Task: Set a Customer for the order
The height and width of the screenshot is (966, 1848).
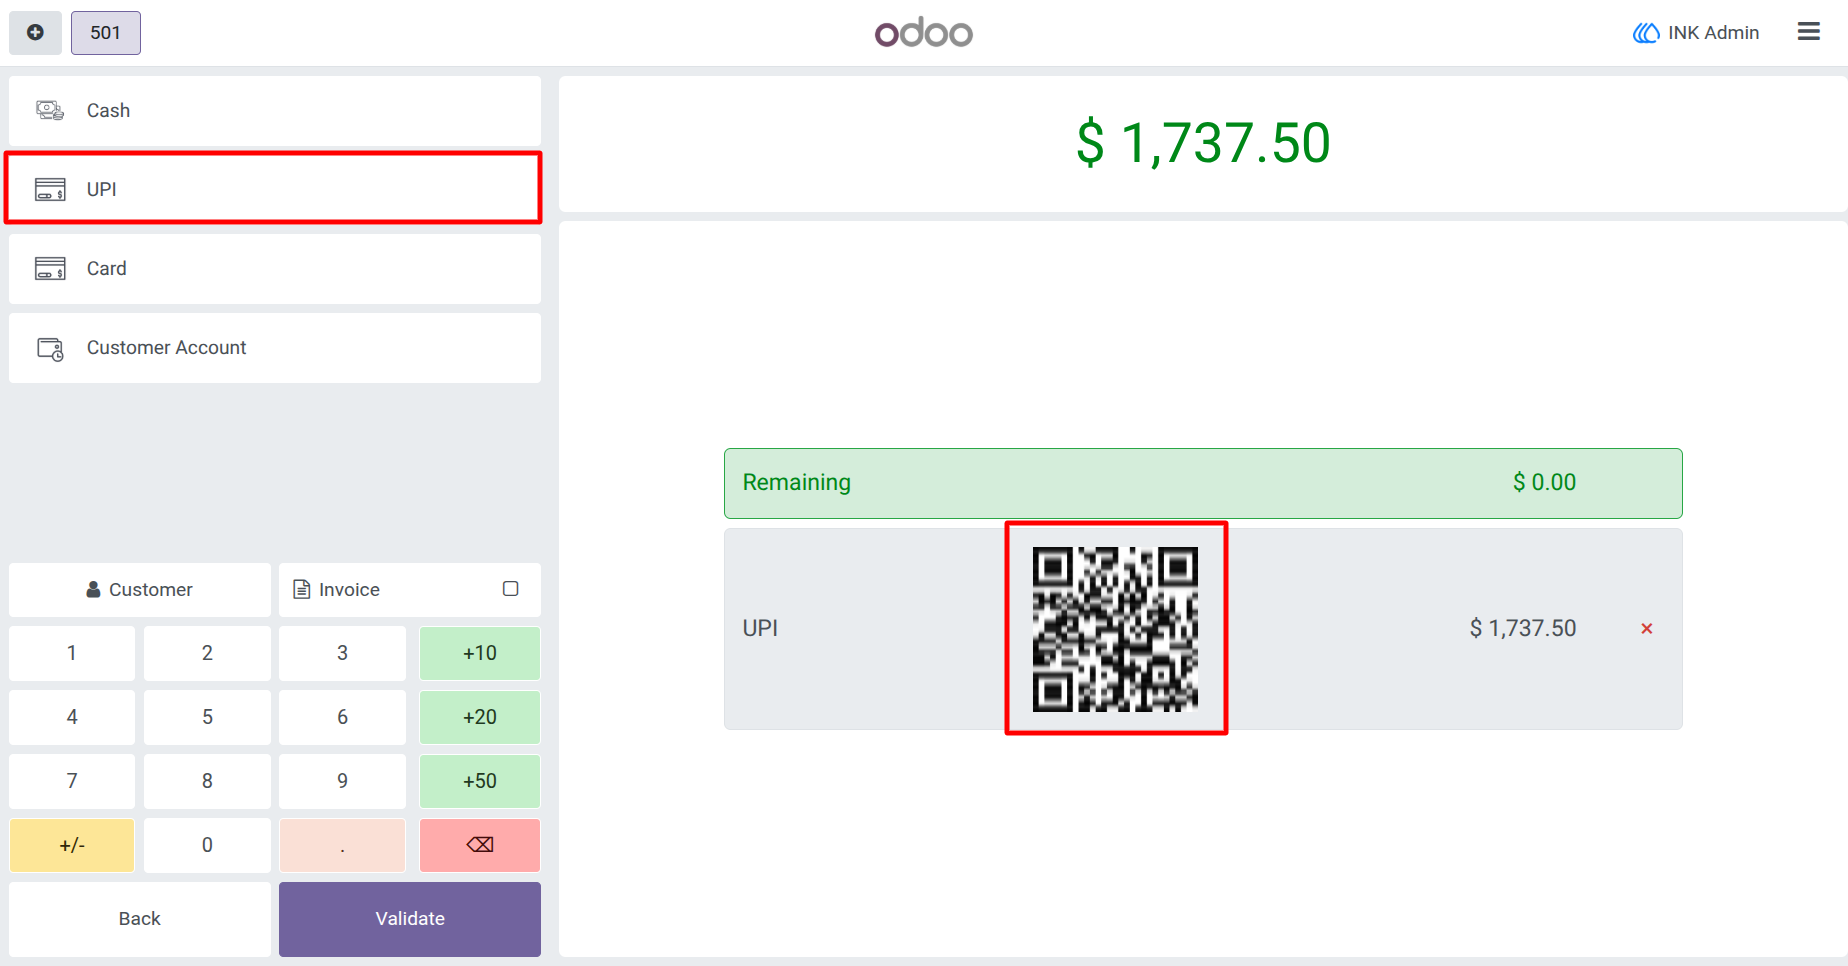Action: 140,590
